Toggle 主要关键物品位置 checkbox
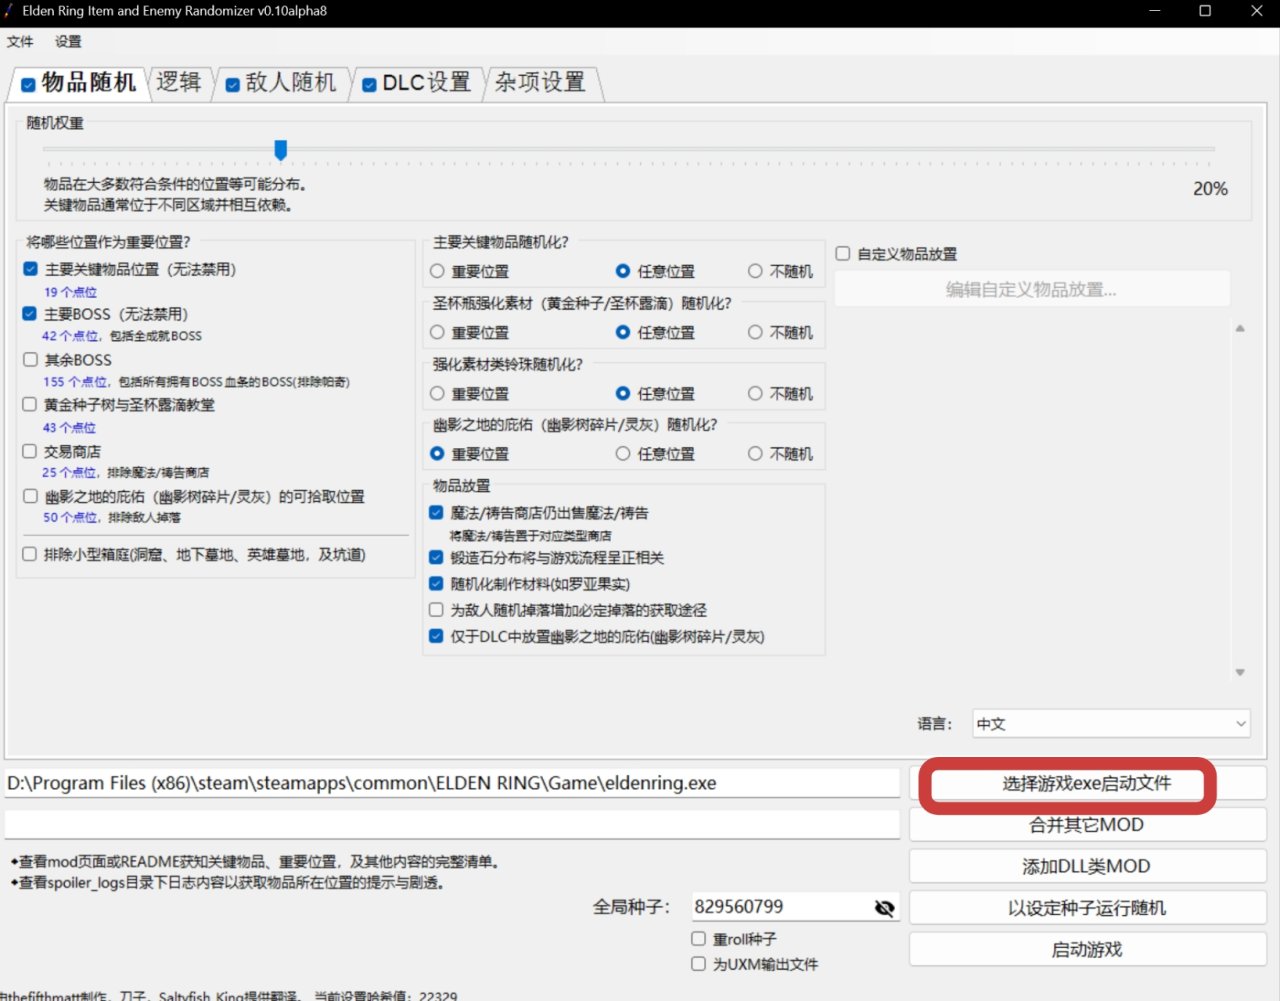1280x1001 pixels. [30, 269]
